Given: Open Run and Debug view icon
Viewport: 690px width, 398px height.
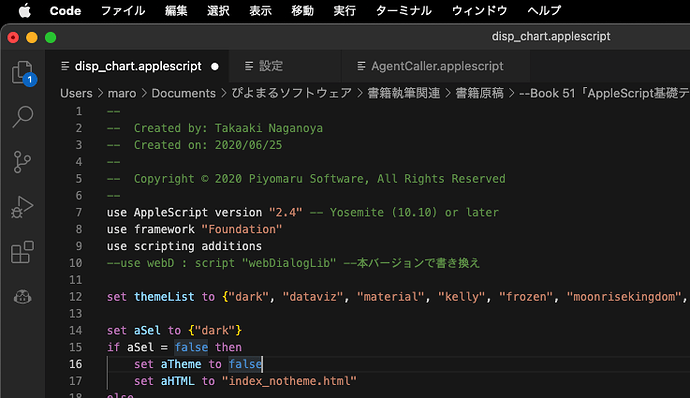Looking at the screenshot, I should pos(22,207).
